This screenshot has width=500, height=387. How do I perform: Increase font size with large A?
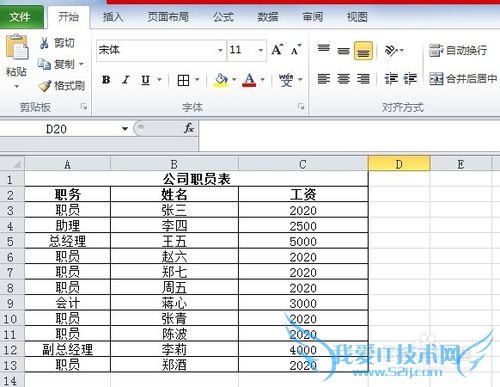pyautogui.click(x=277, y=50)
